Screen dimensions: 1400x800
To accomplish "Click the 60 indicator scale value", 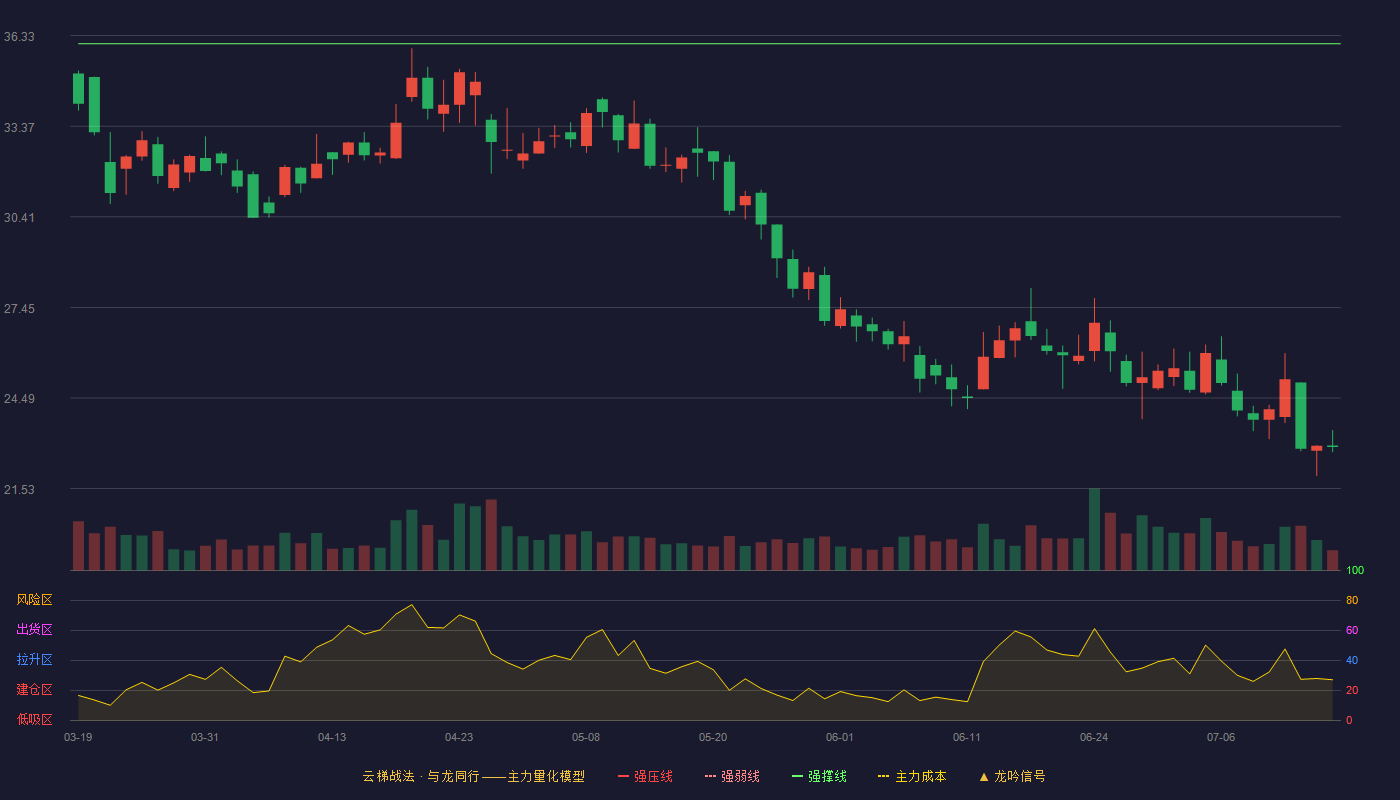I will [x=1352, y=630].
